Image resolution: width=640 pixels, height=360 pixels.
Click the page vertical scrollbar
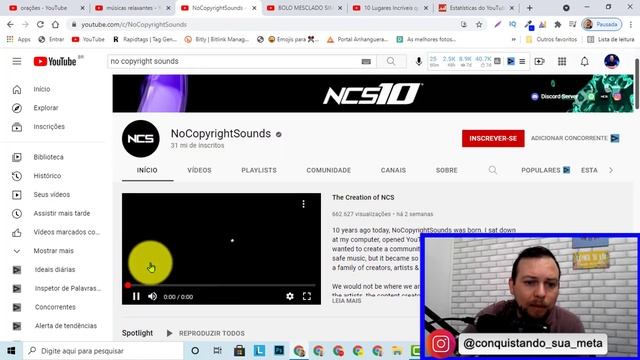tap(637, 84)
